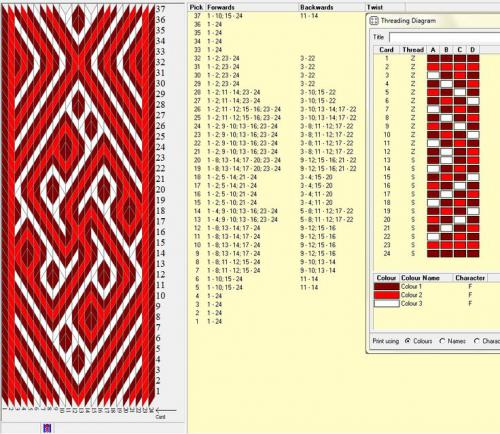Click the white hole B cell of card 4
This screenshot has width=500, height=434.
446,84
